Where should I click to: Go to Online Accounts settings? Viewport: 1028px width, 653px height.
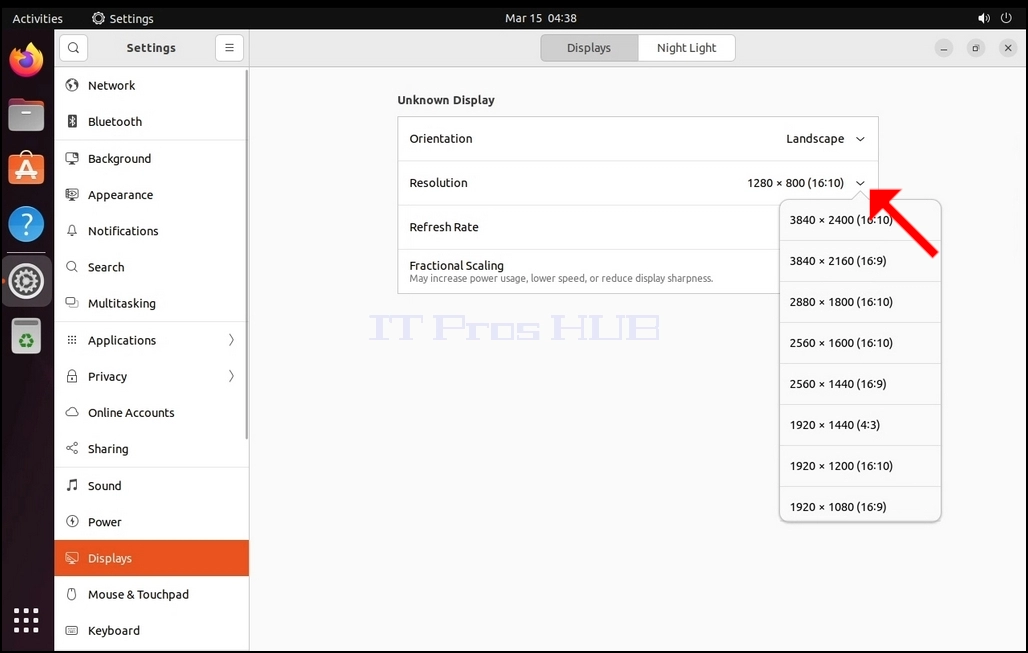(151, 412)
